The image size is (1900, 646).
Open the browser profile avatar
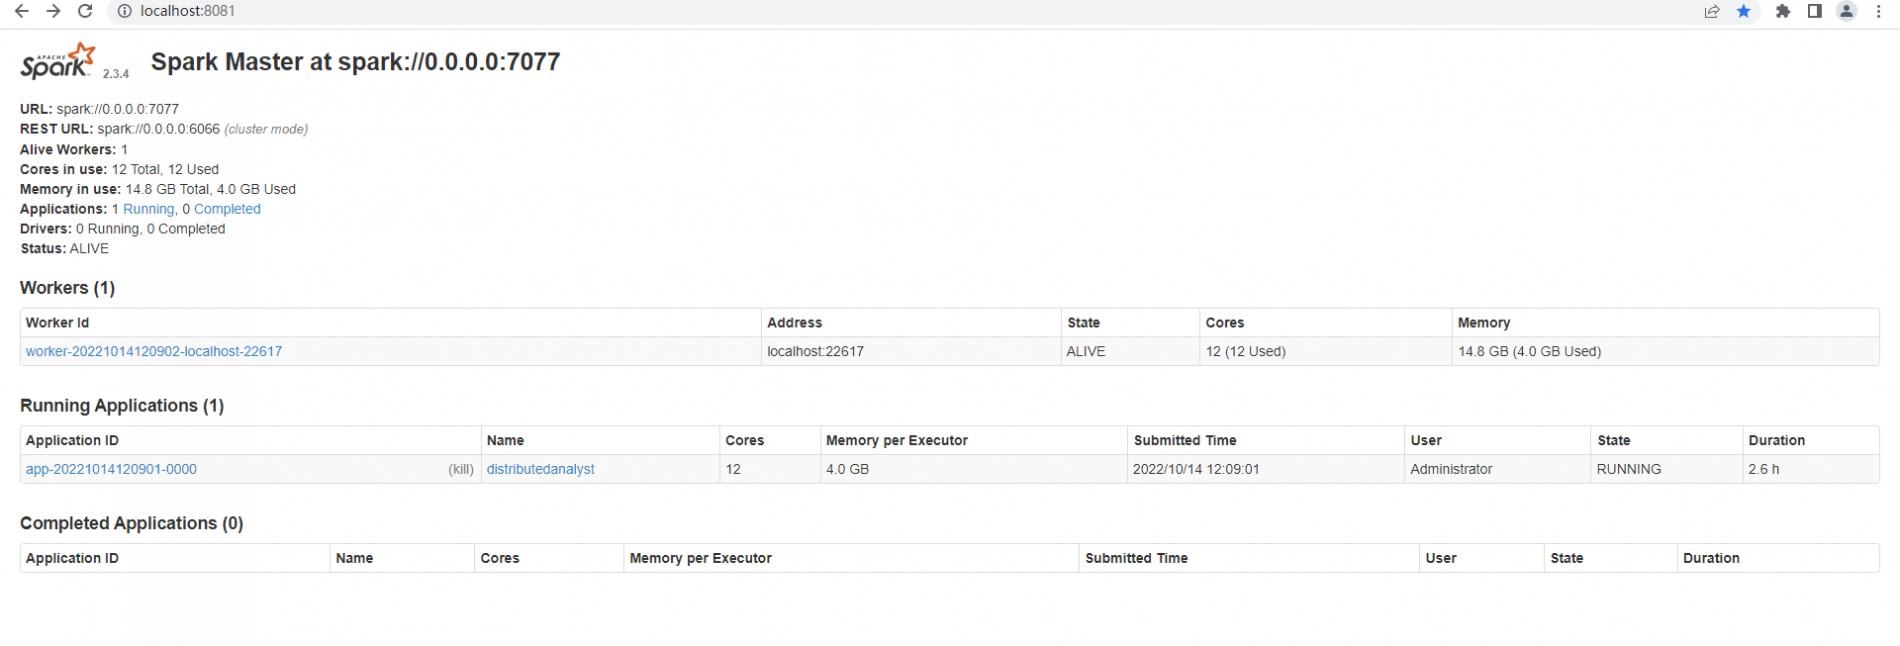pos(1847,11)
